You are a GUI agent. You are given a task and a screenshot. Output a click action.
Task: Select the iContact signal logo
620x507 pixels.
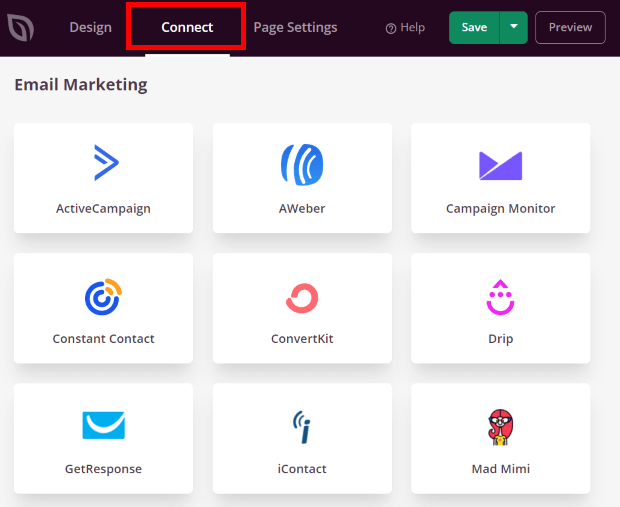tap(302, 427)
